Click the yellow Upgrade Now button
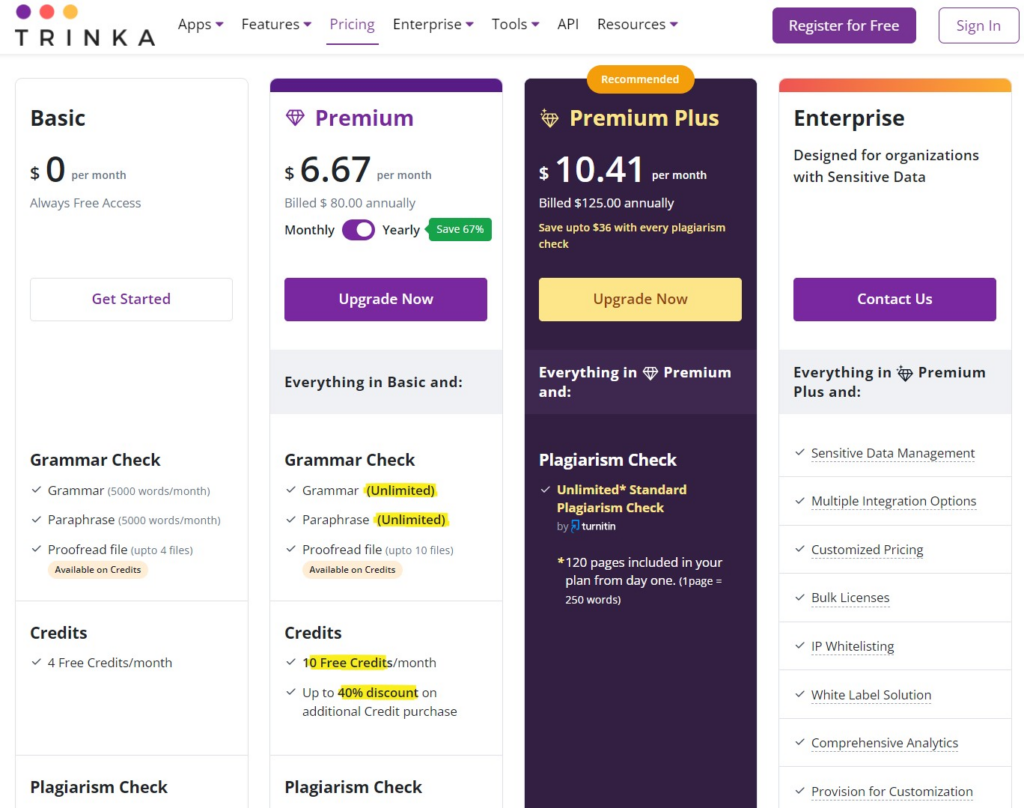Screen dimensions: 1024x808 [640, 299]
